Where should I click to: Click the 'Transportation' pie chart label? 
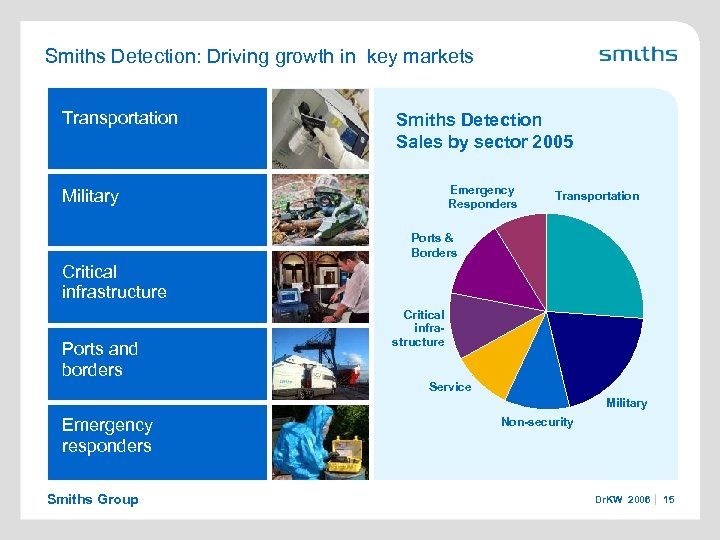coord(597,196)
